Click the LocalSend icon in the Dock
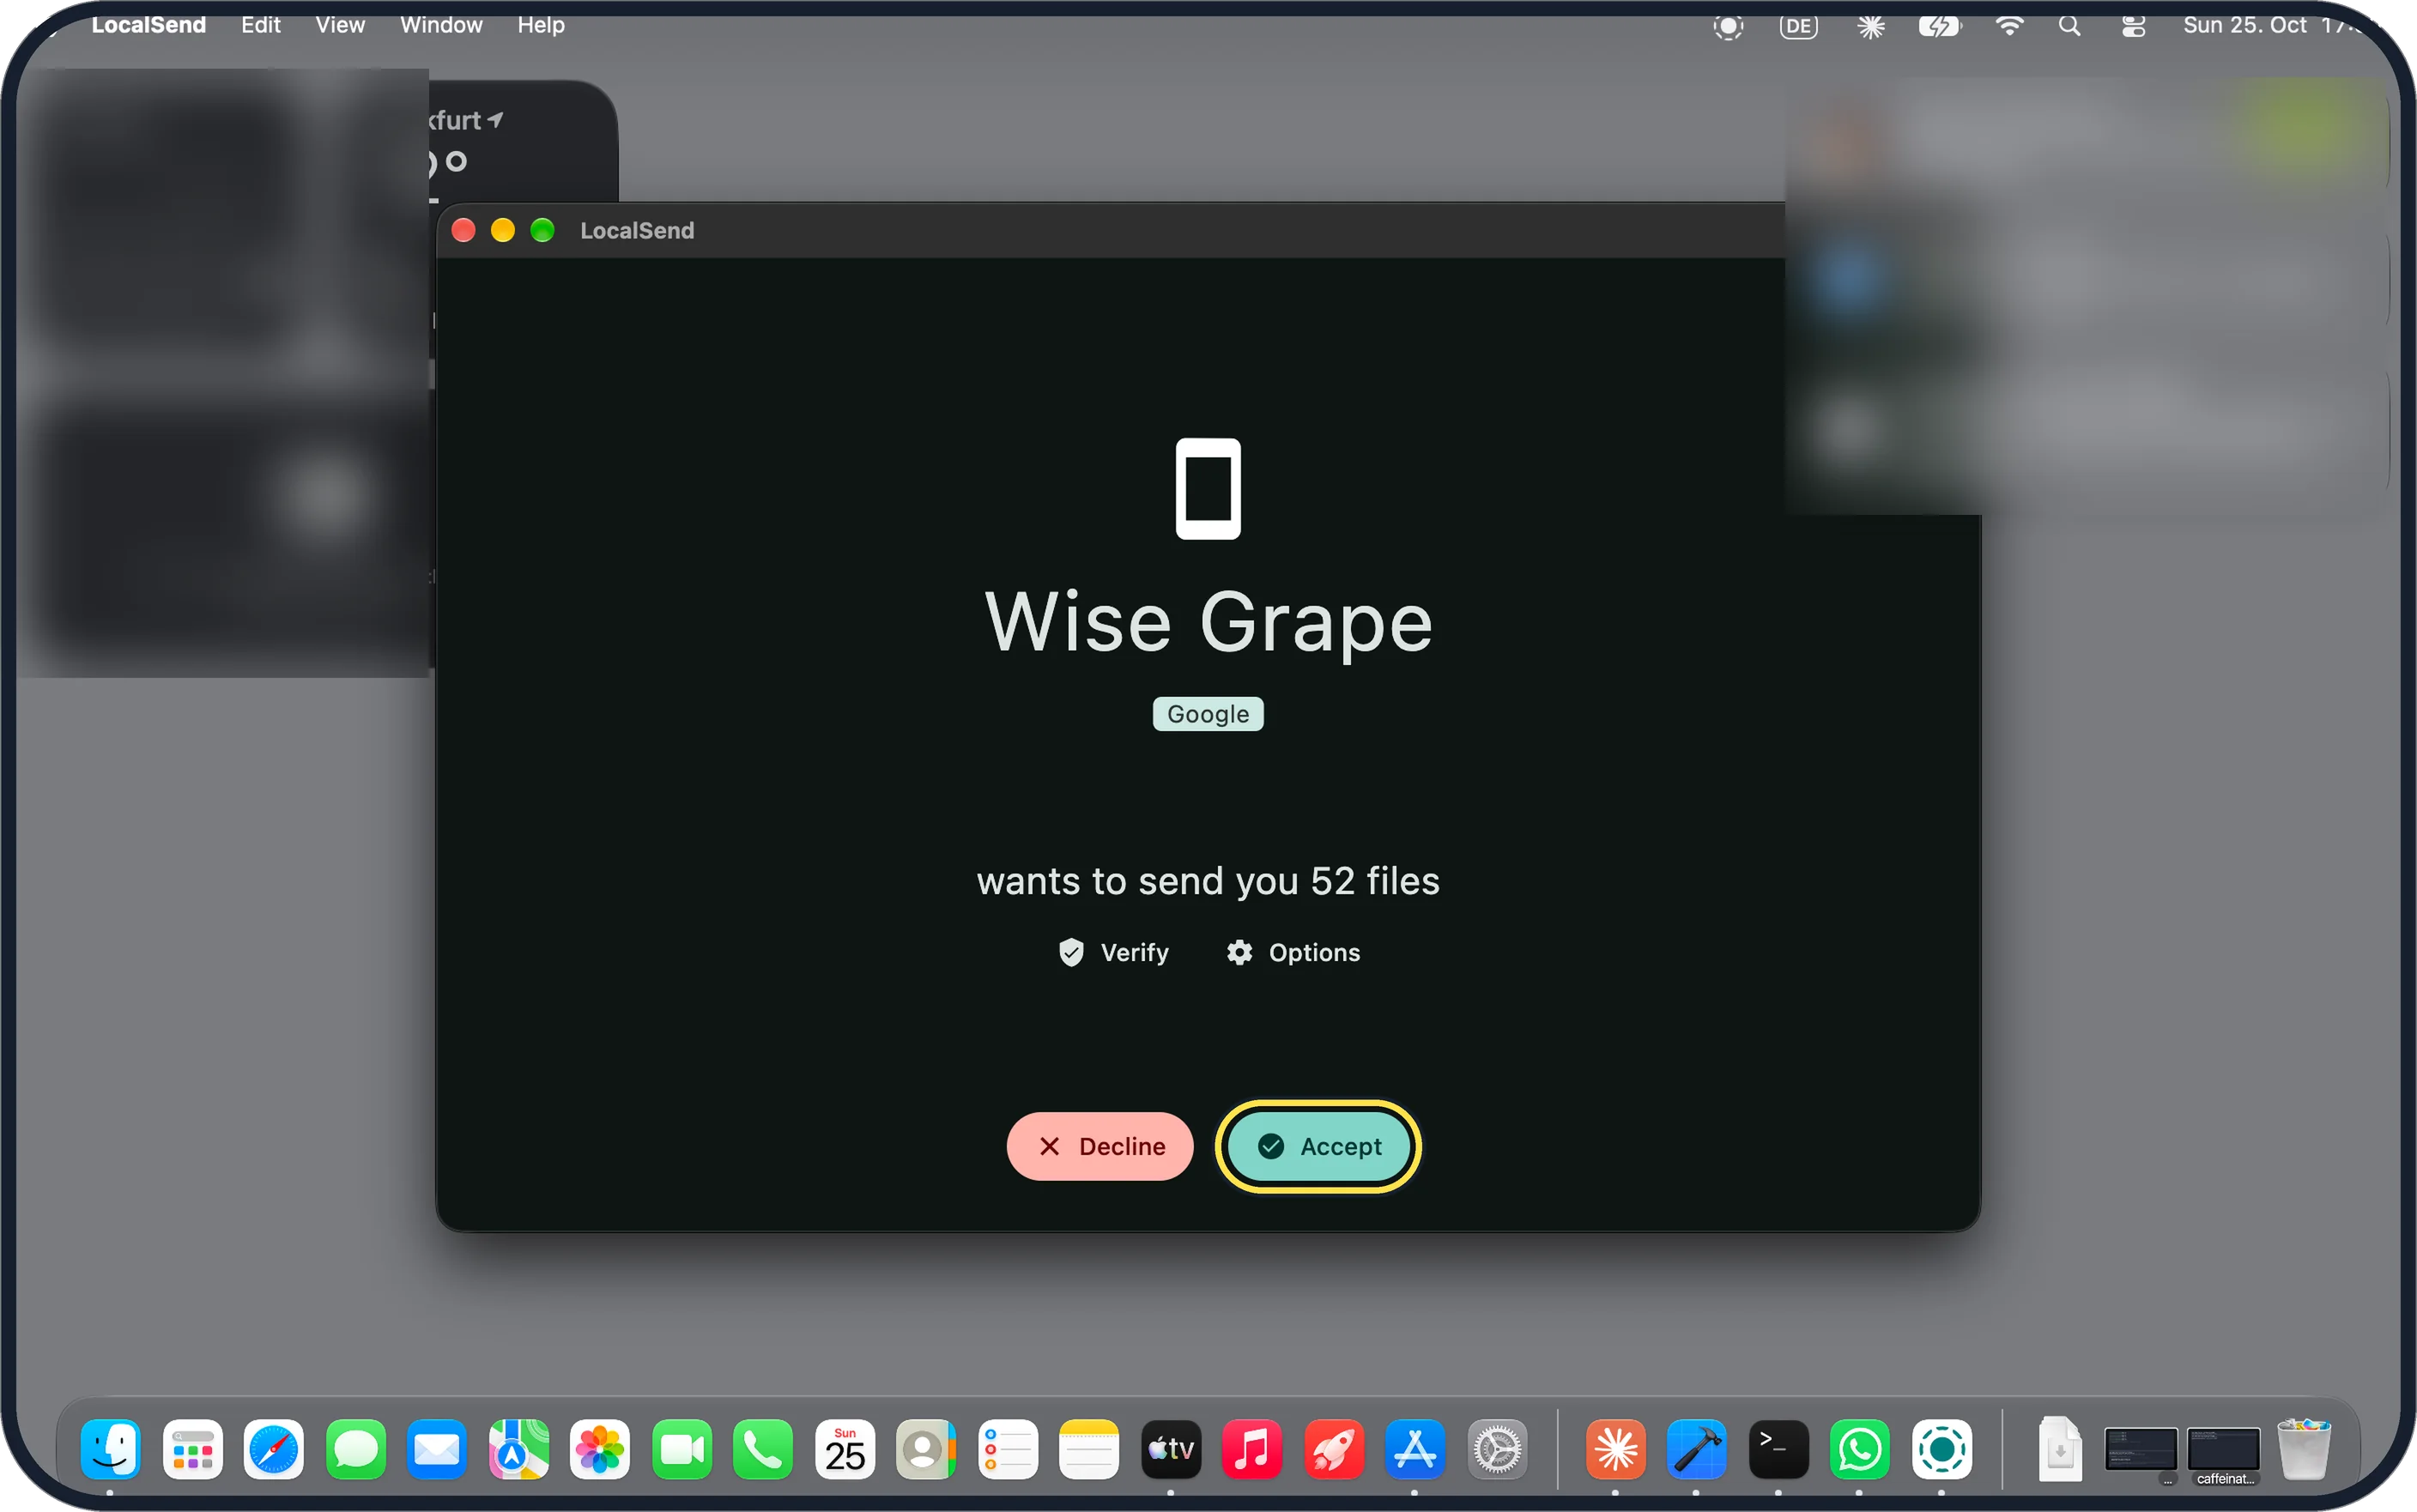Image resolution: width=2417 pixels, height=1512 pixels. (1942, 1449)
